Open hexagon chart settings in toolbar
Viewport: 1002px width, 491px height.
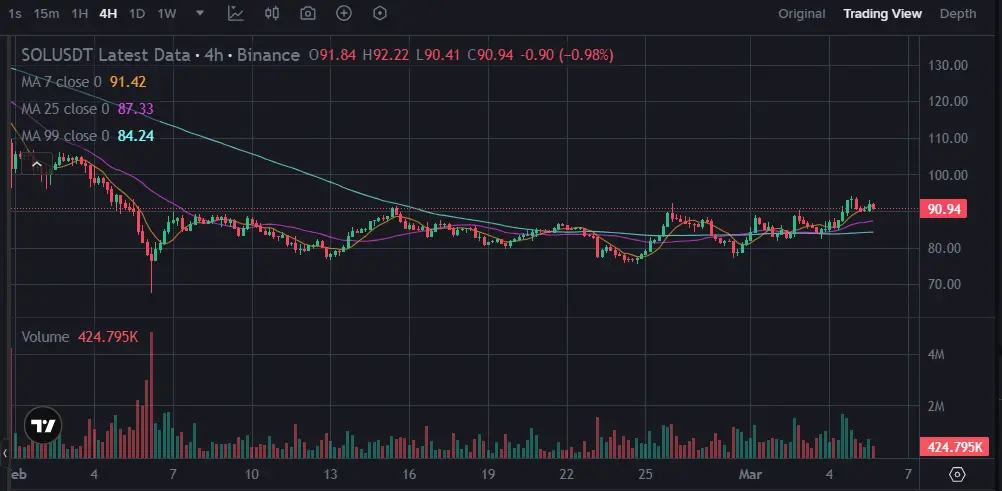[x=379, y=14]
